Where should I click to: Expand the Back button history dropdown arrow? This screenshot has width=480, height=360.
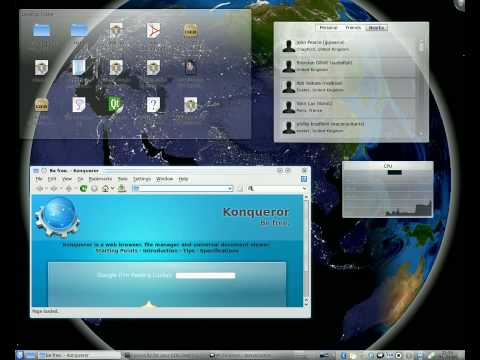click(x=46, y=189)
